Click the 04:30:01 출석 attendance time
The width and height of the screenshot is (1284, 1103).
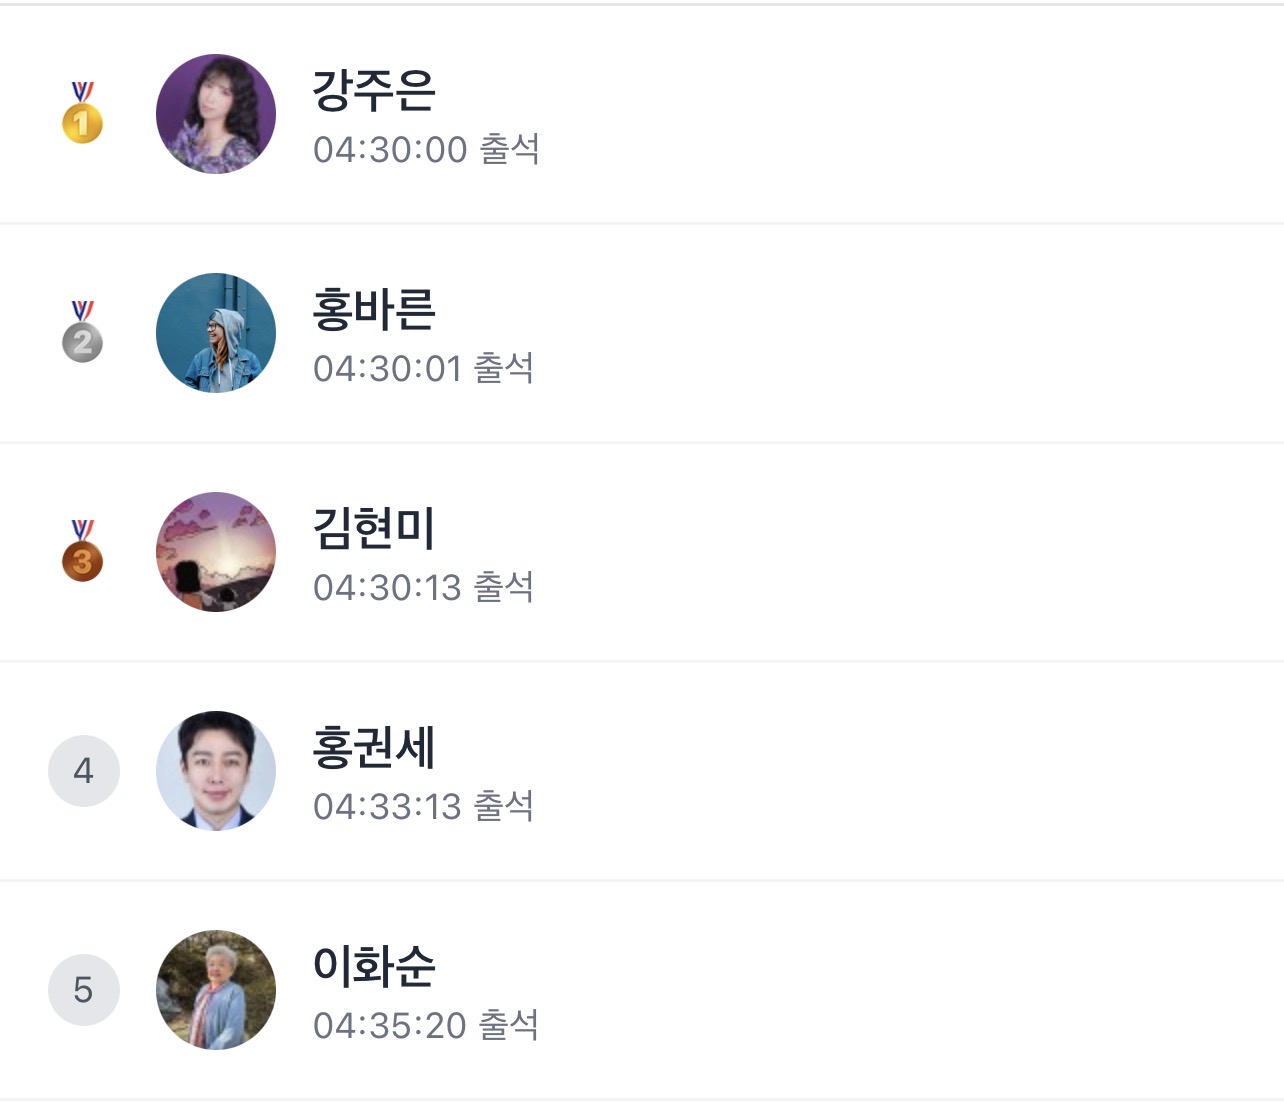423,369
